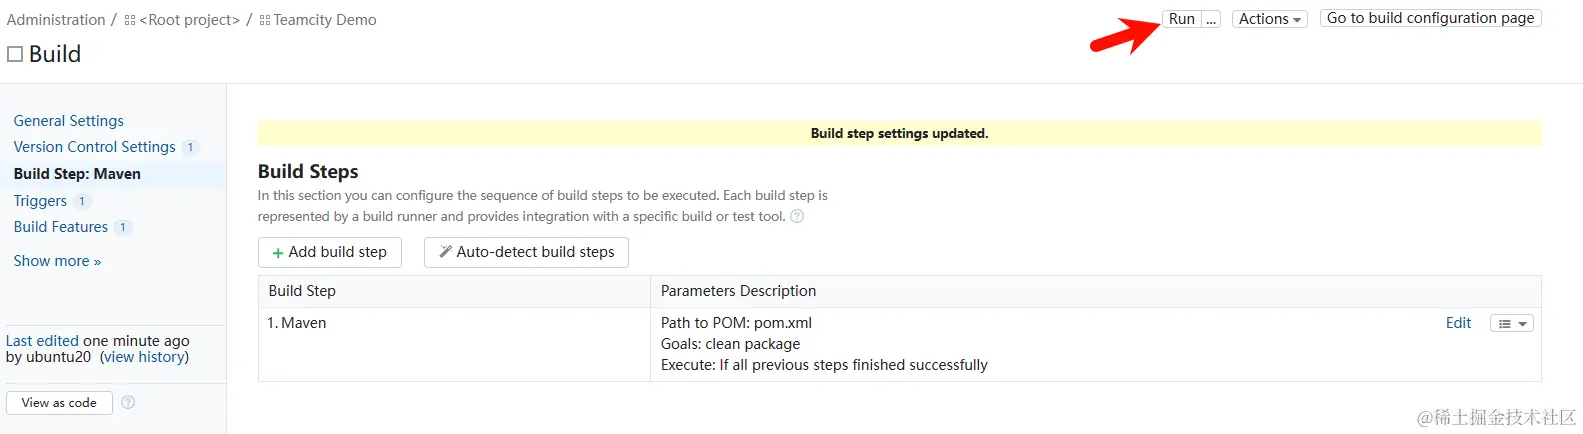Open General Settings in sidebar

[x=69, y=121]
